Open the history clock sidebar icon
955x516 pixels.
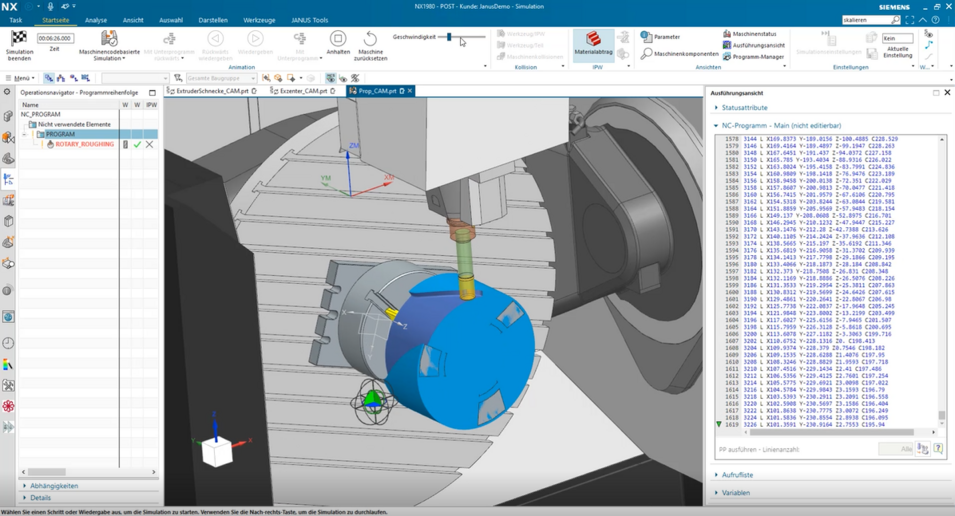click(x=8, y=344)
